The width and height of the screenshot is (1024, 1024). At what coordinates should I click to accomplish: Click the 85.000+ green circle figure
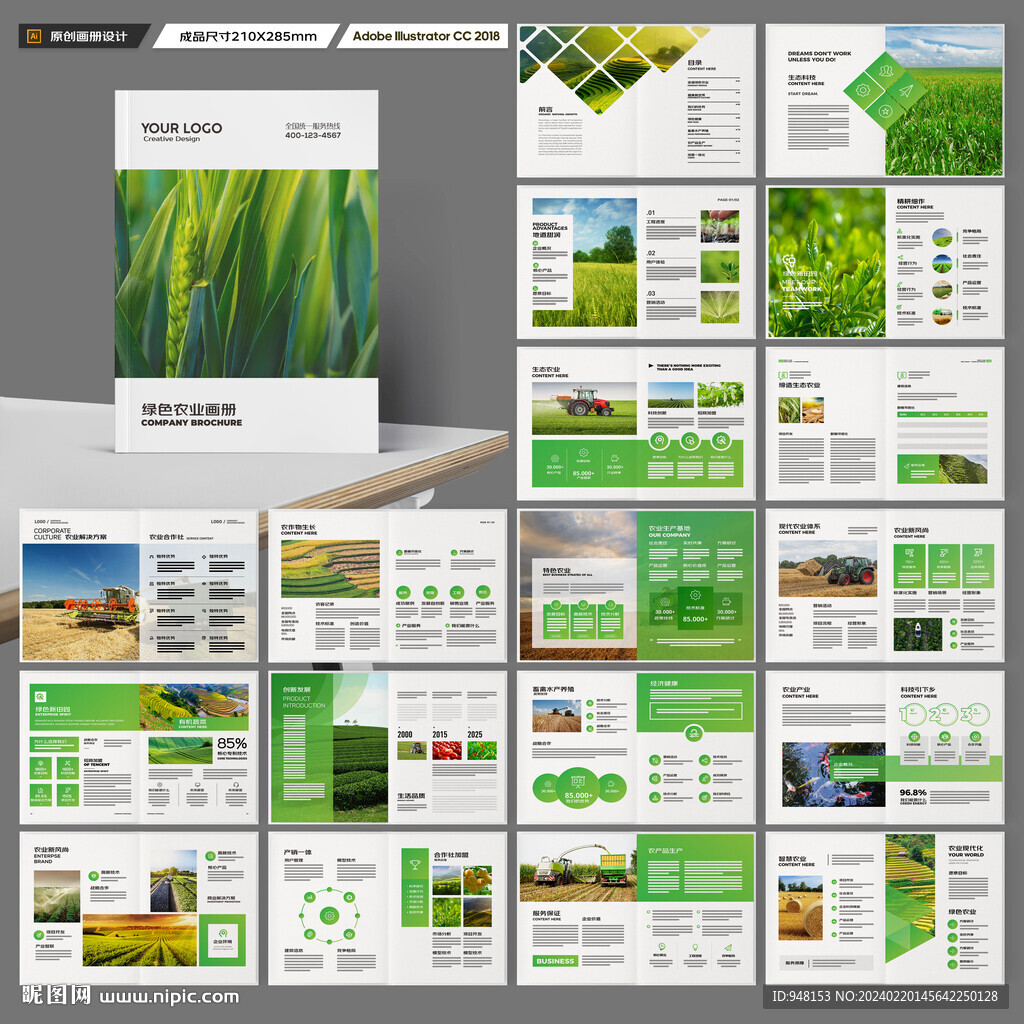pyautogui.click(x=579, y=788)
